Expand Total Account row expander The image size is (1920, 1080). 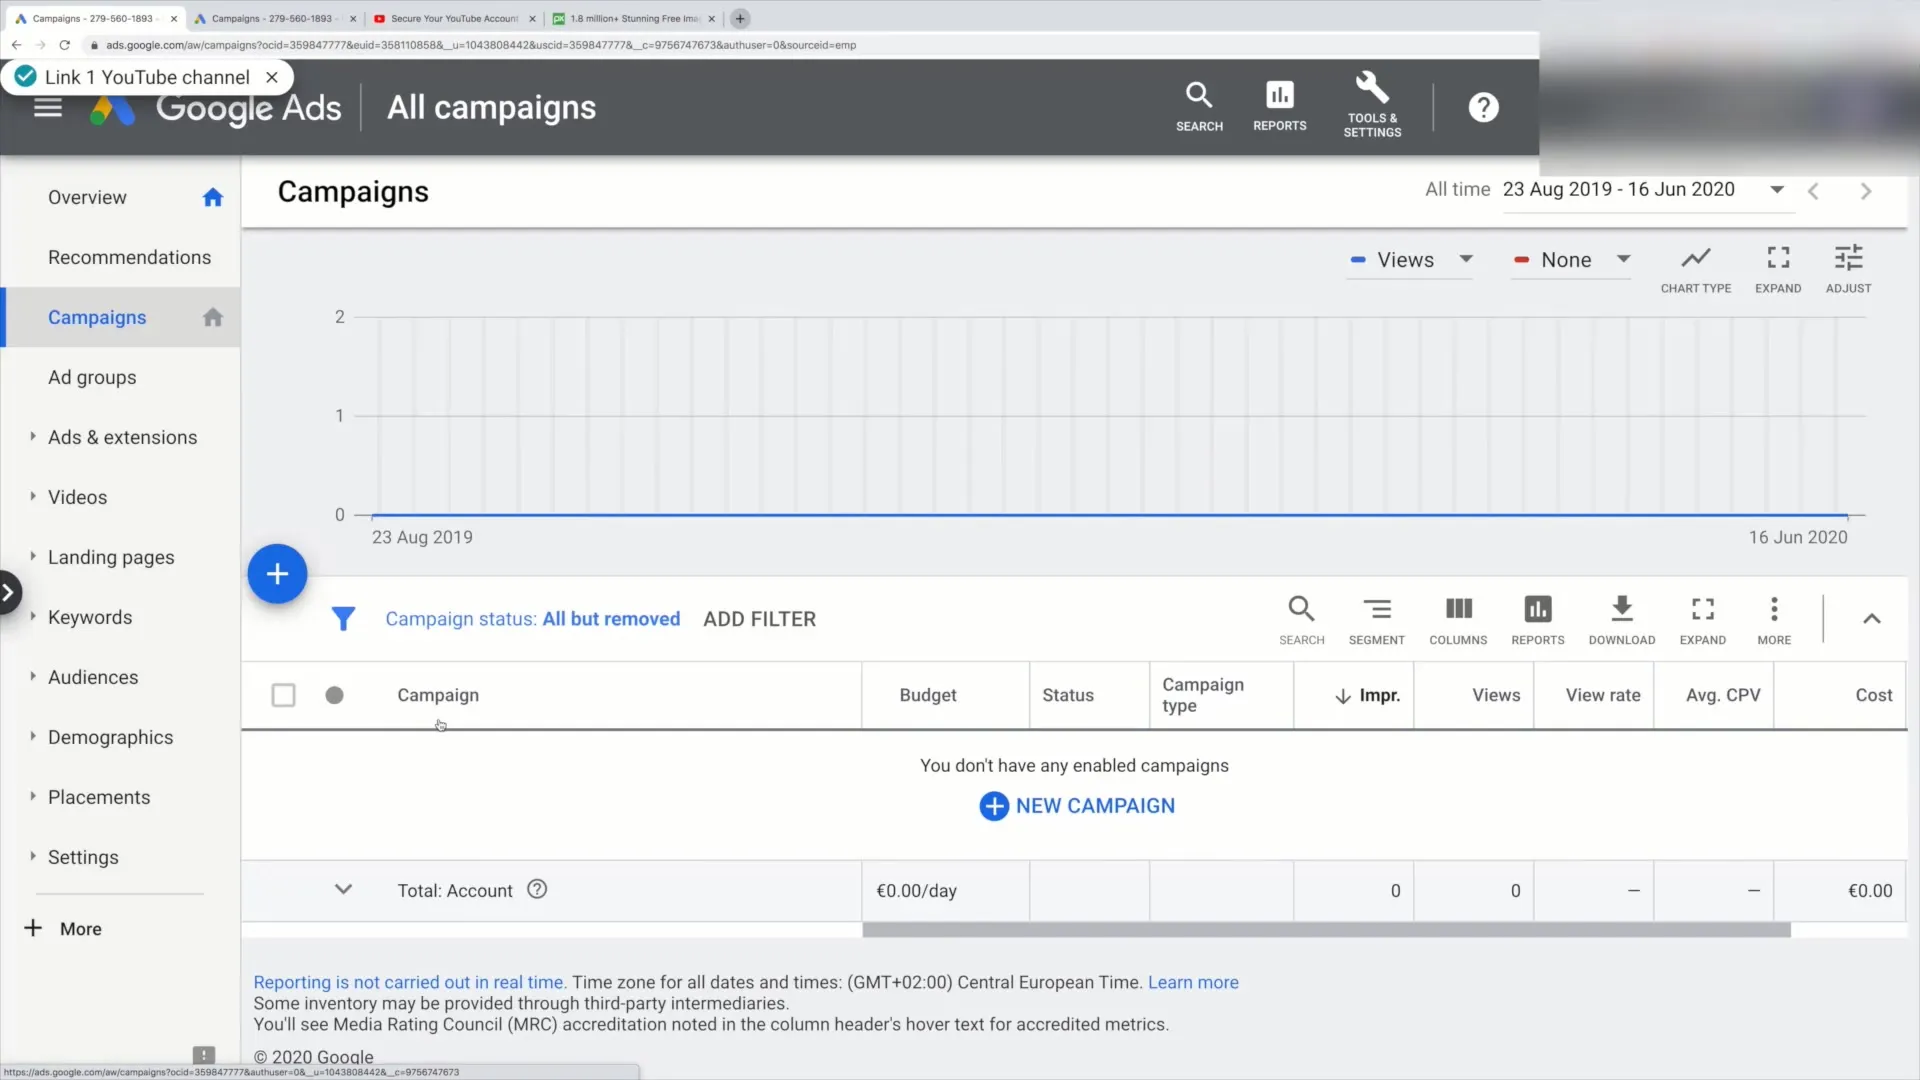pos(343,890)
